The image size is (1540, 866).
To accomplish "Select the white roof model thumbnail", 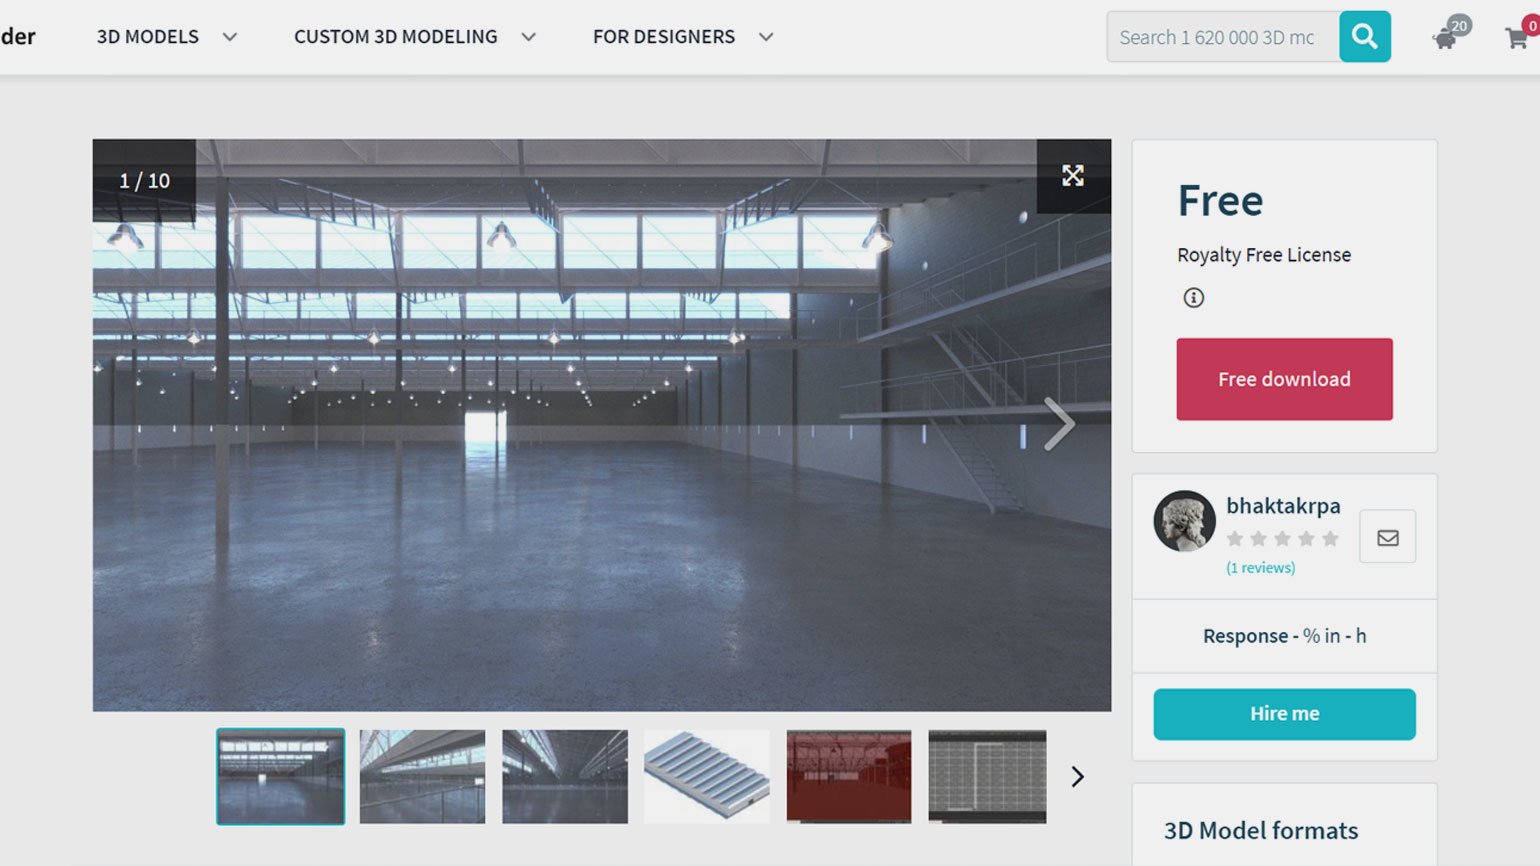I will click(707, 777).
